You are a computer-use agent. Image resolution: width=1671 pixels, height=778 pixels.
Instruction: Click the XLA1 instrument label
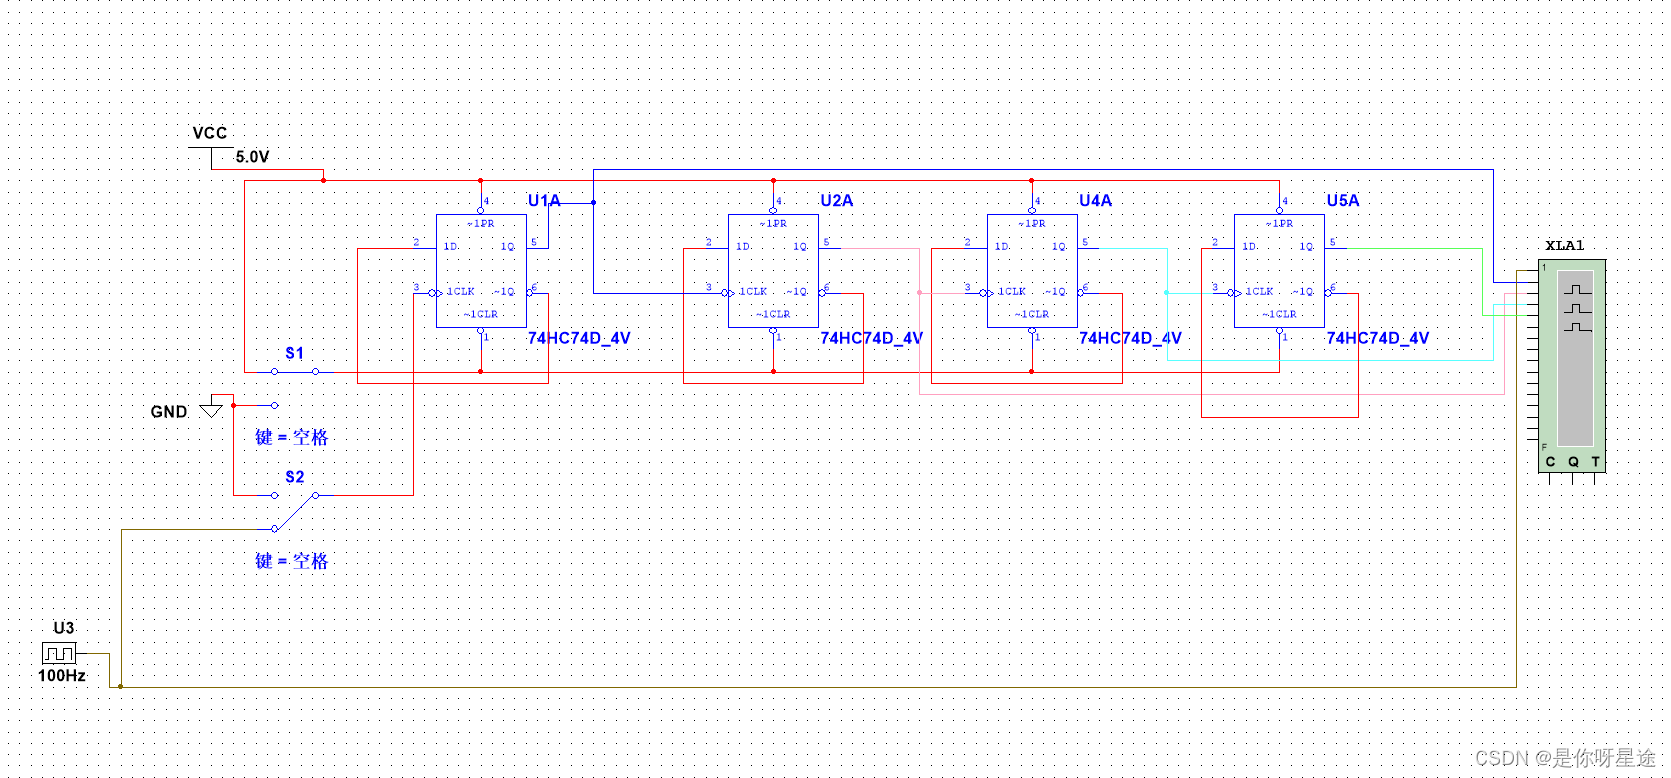click(x=1565, y=245)
